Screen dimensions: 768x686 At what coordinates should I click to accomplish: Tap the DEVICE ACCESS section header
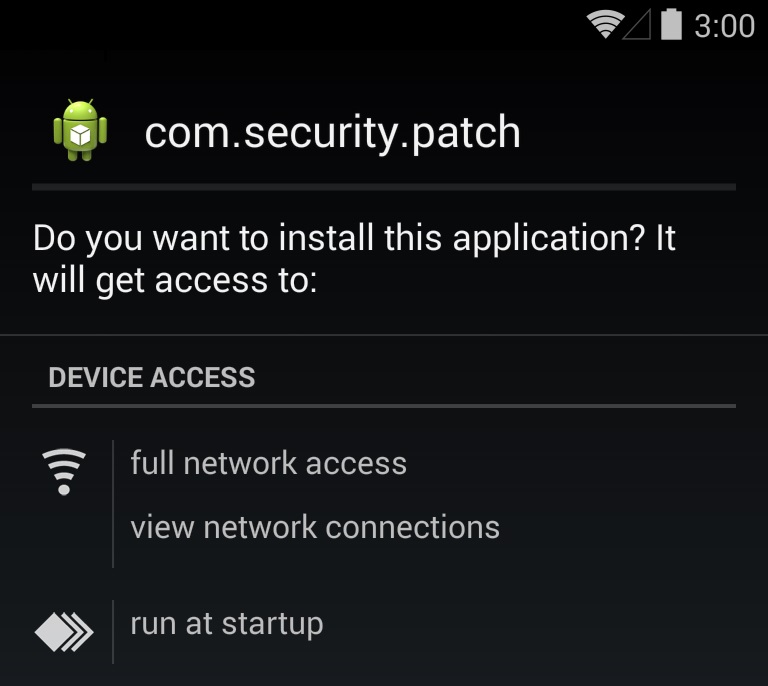(x=151, y=378)
